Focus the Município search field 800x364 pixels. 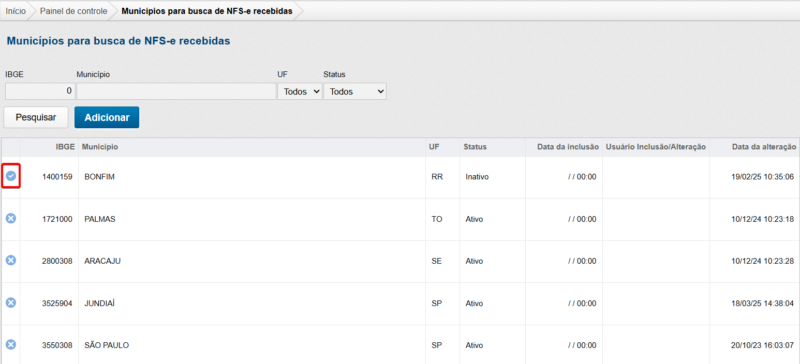point(176,91)
